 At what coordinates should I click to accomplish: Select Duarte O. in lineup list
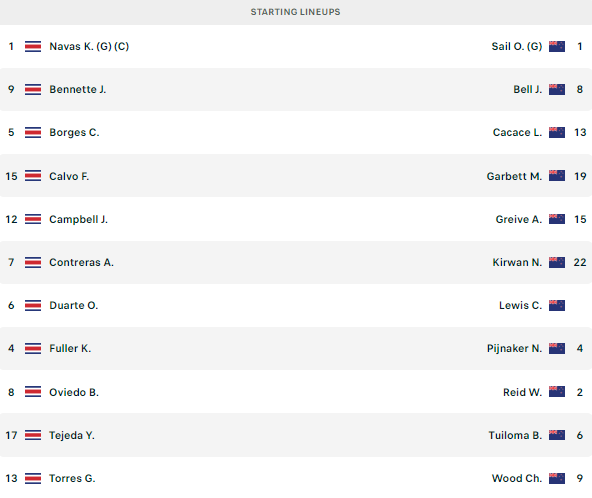coord(74,305)
